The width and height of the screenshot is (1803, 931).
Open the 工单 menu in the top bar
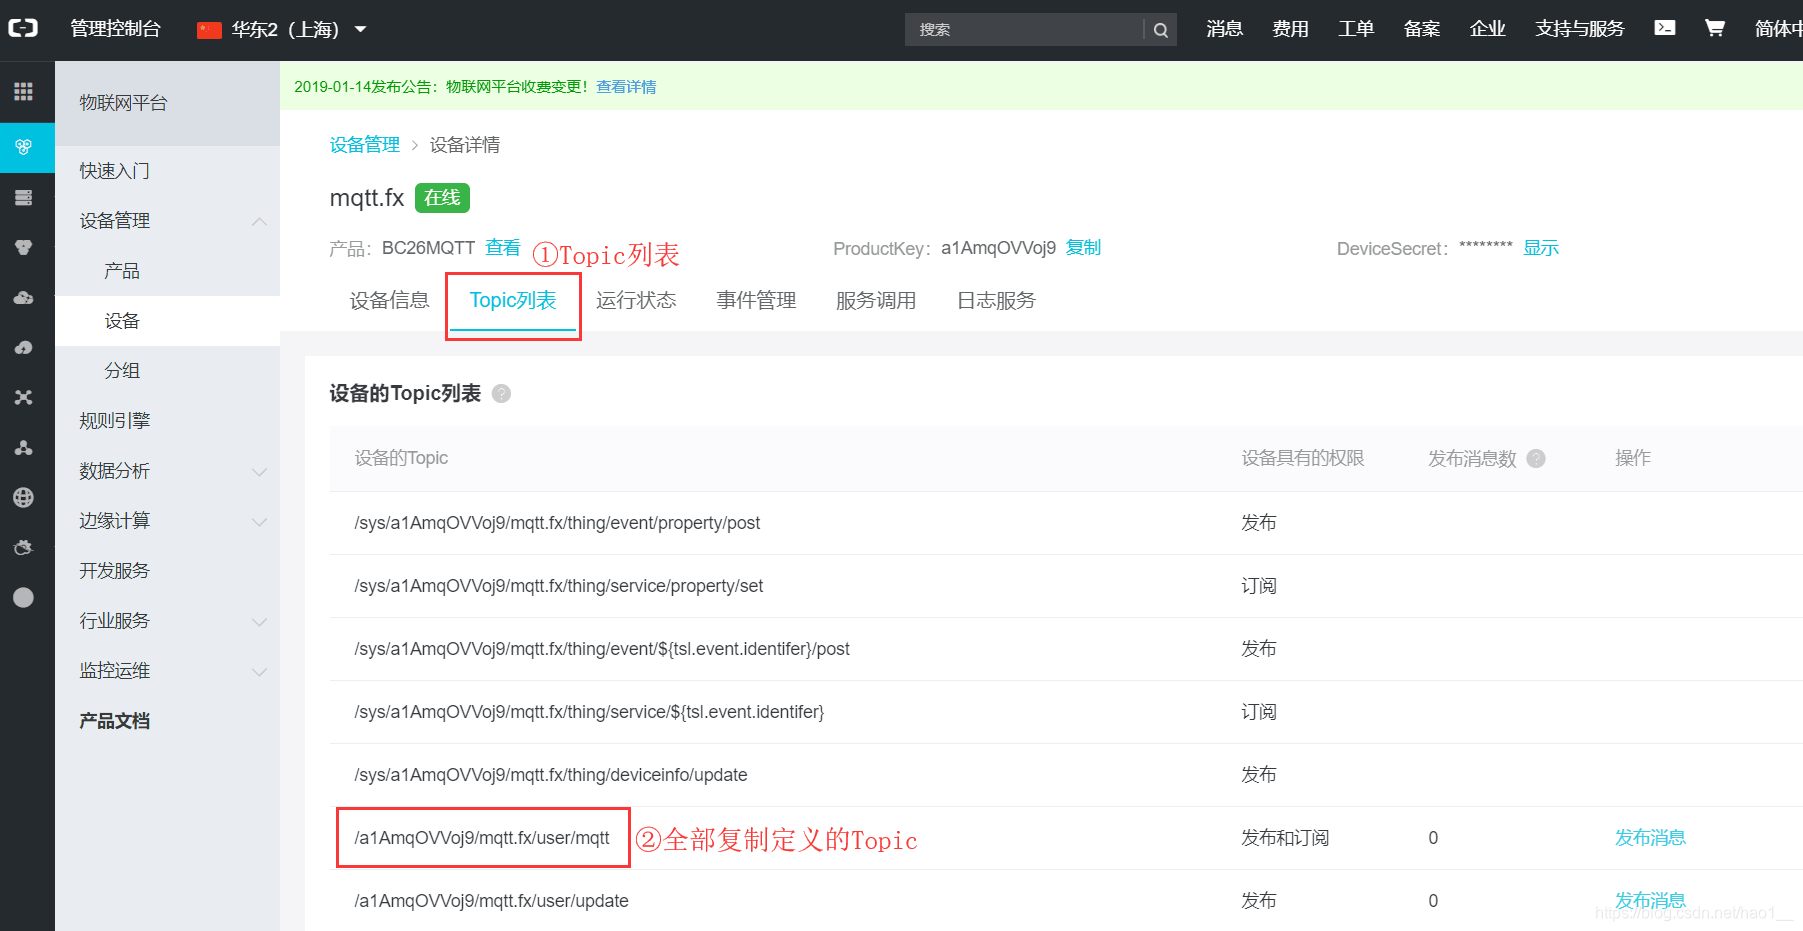1356,28
